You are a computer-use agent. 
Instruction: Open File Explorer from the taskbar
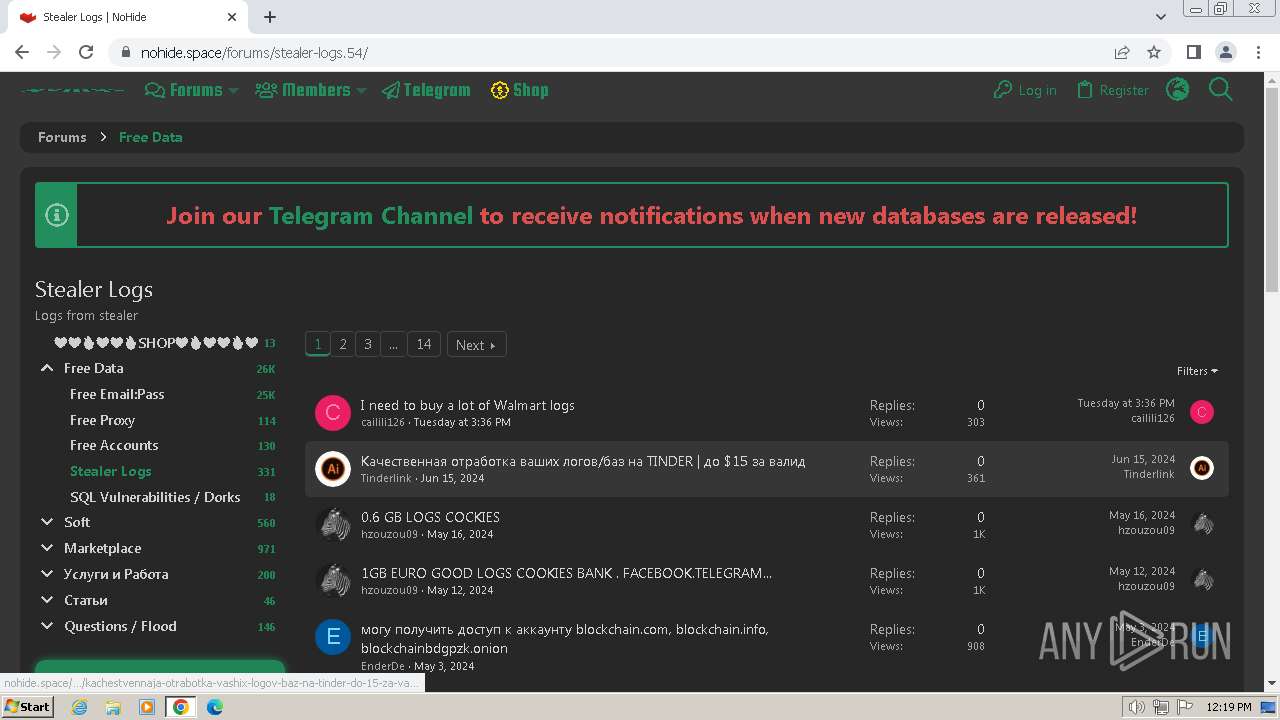tap(113, 707)
